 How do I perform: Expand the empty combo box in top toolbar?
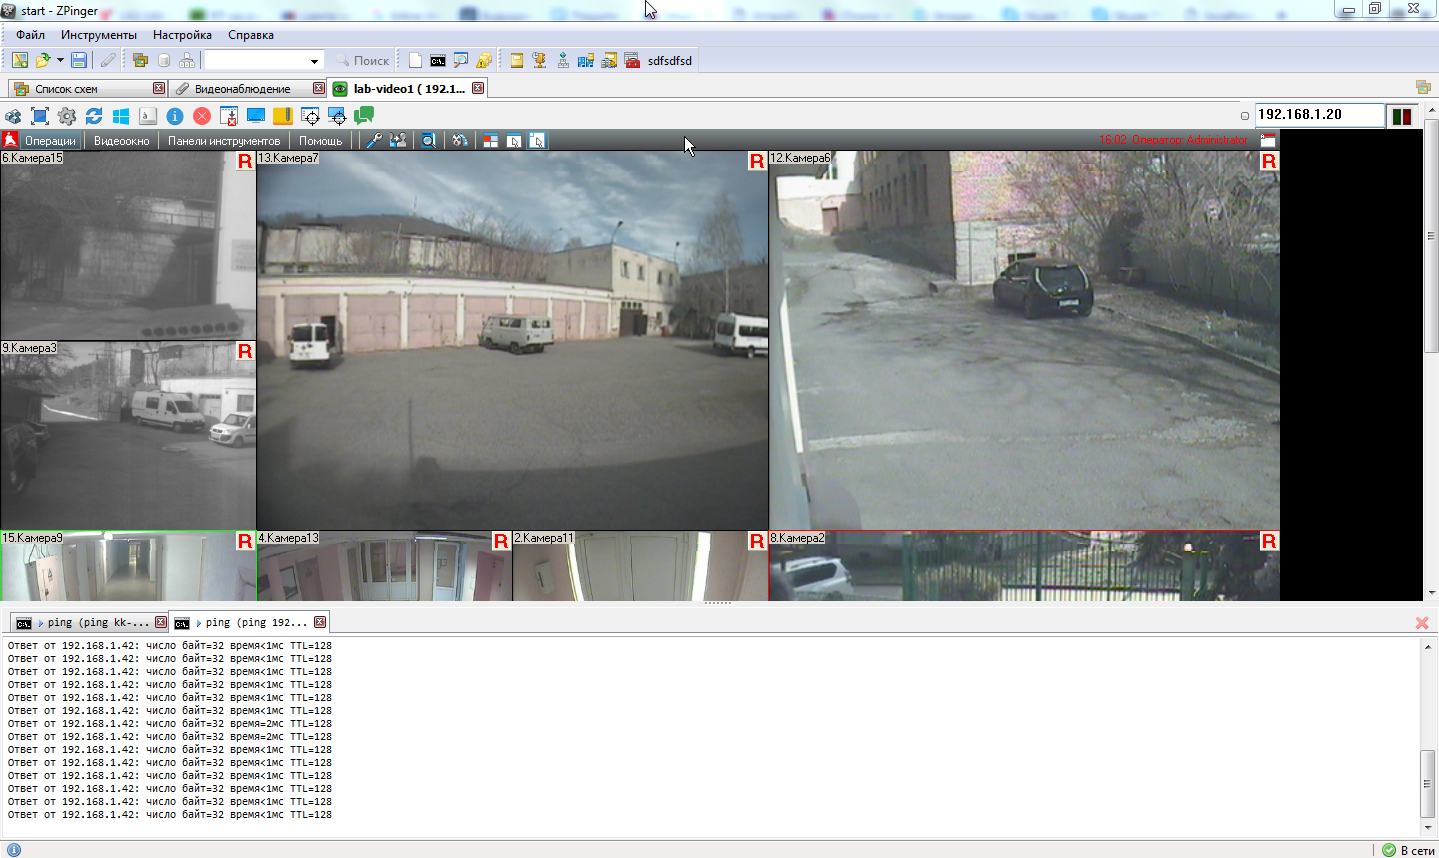pyautogui.click(x=314, y=61)
